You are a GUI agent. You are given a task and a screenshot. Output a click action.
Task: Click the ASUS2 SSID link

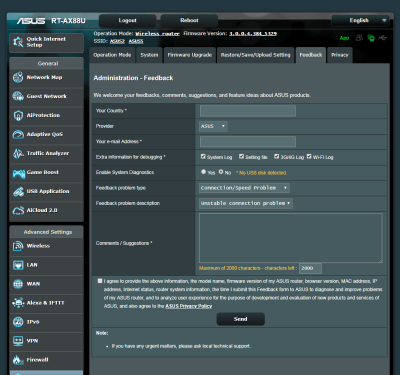pos(117,41)
